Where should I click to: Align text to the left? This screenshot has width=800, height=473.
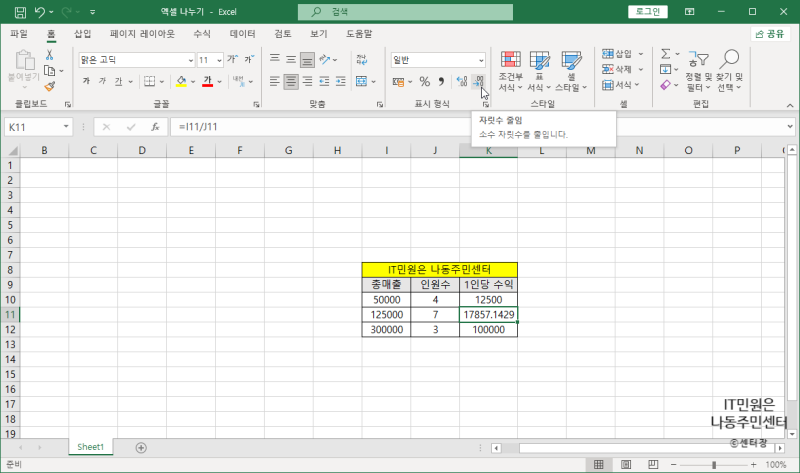274,81
